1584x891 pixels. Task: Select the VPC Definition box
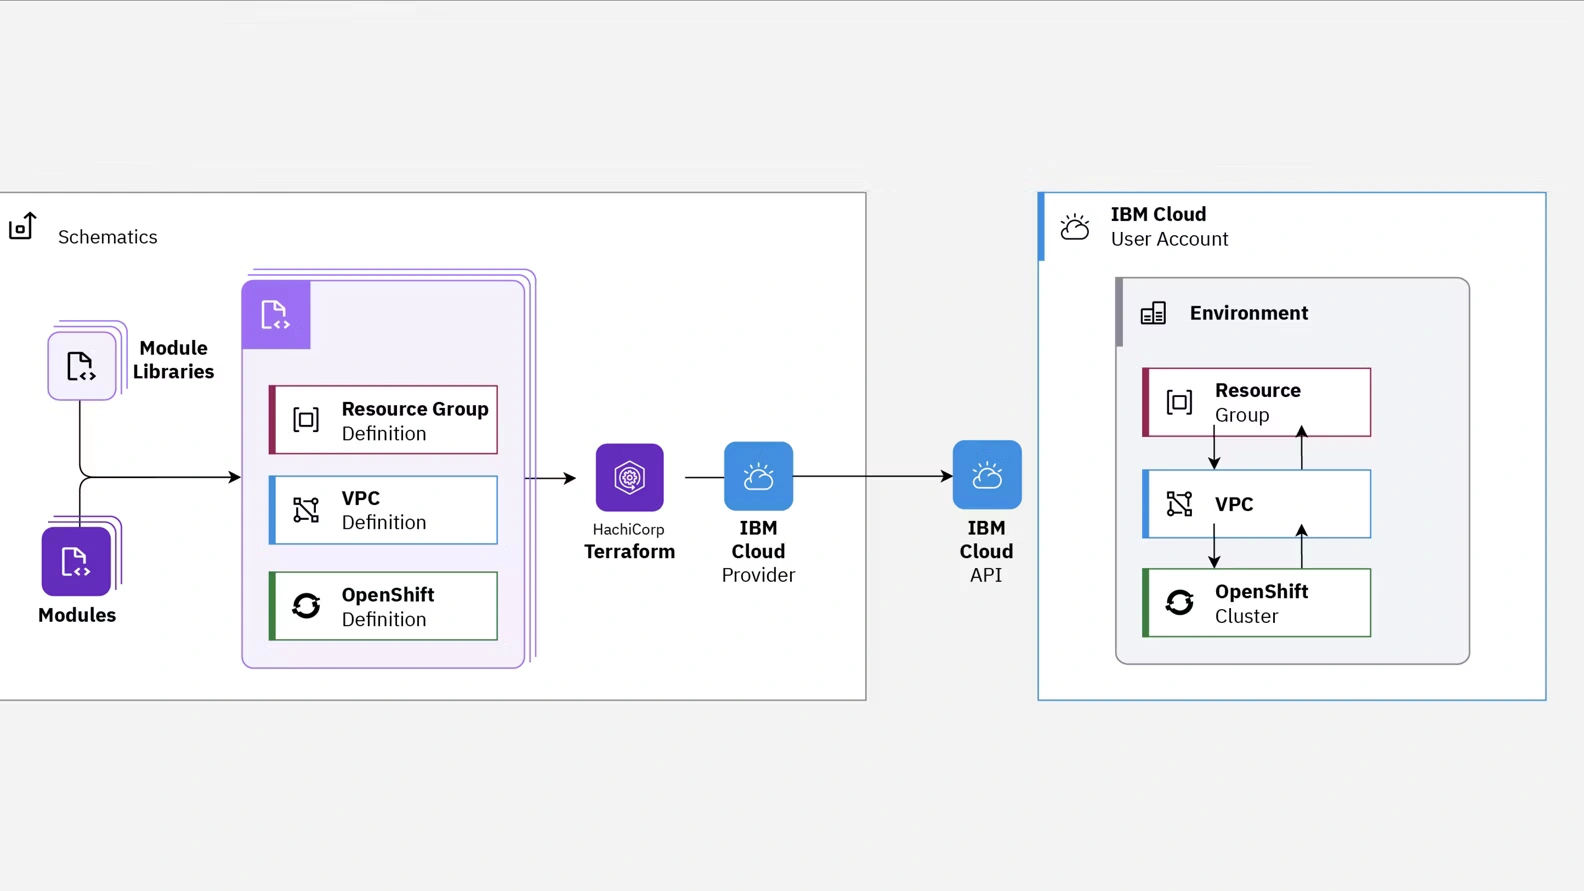click(384, 510)
